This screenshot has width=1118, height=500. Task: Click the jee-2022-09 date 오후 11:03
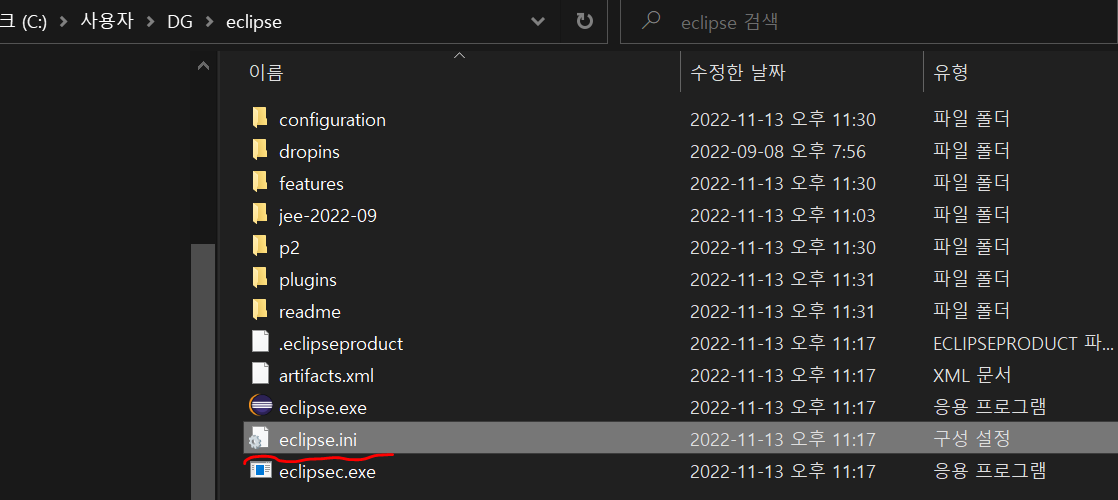[783, 215]
